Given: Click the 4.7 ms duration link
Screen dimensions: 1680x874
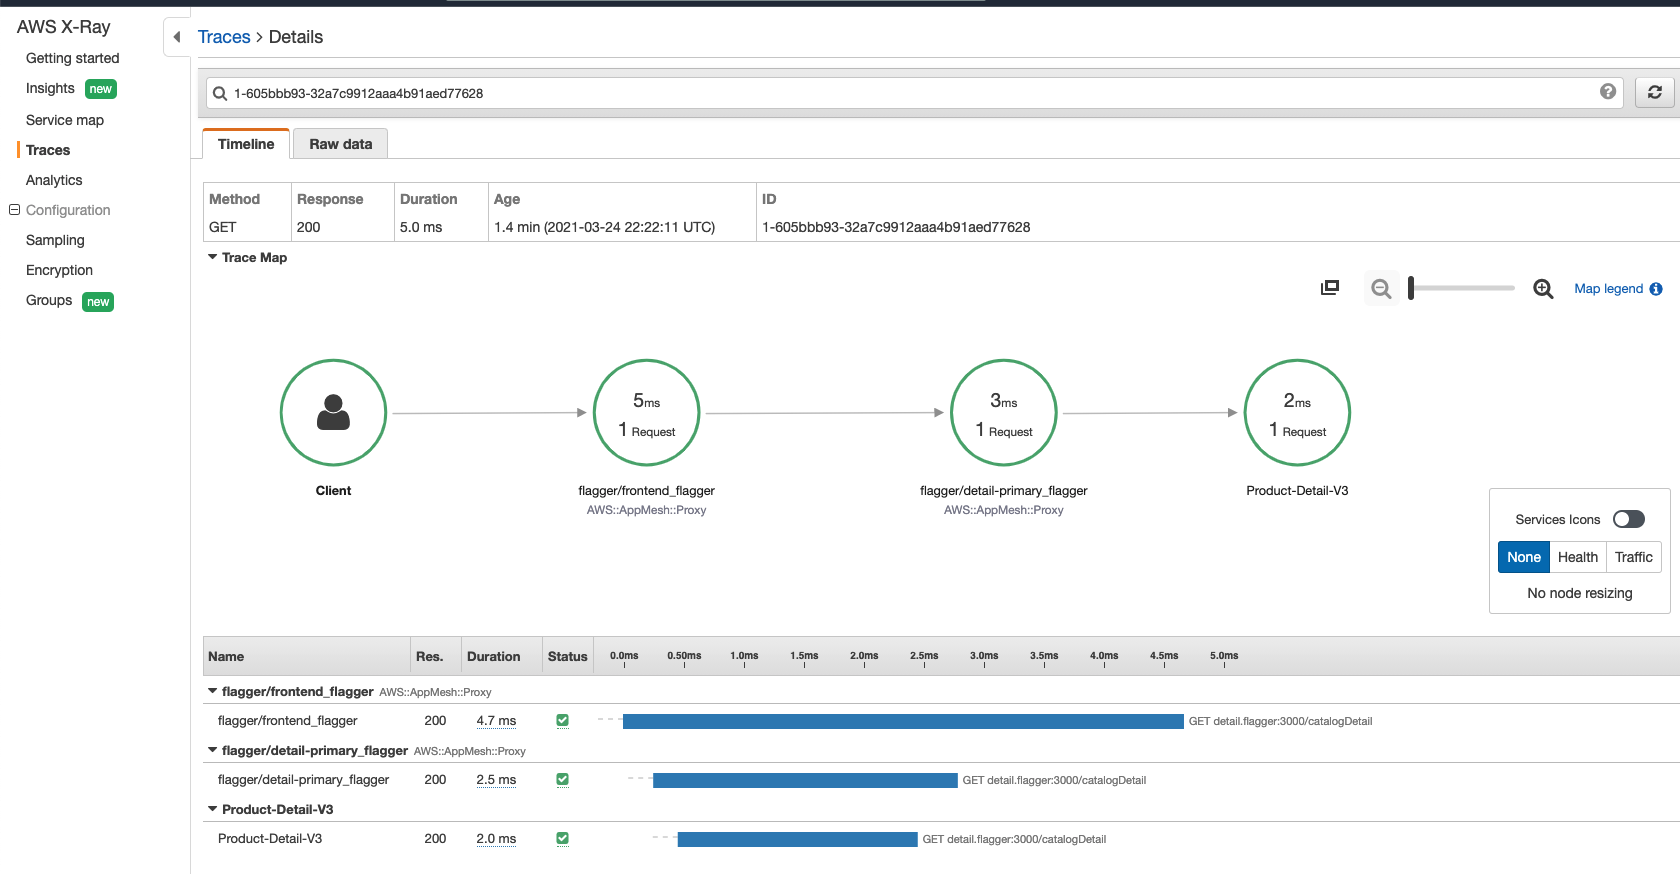Looking at the screenshot, I should 496,720.
